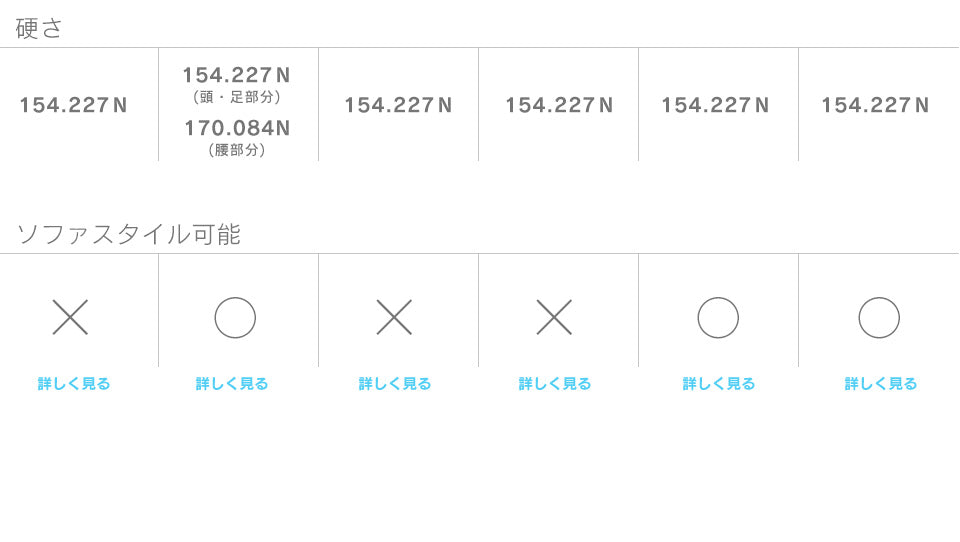Click the 硬さ section heading

tap(40, 28)
